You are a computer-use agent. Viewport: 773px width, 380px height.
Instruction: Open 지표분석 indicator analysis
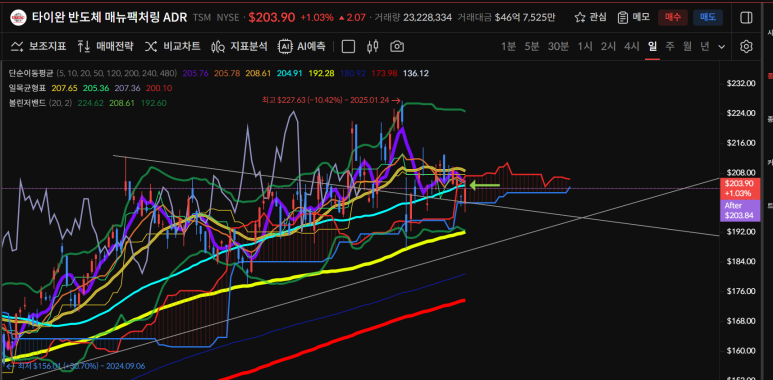tap(239, 47)
